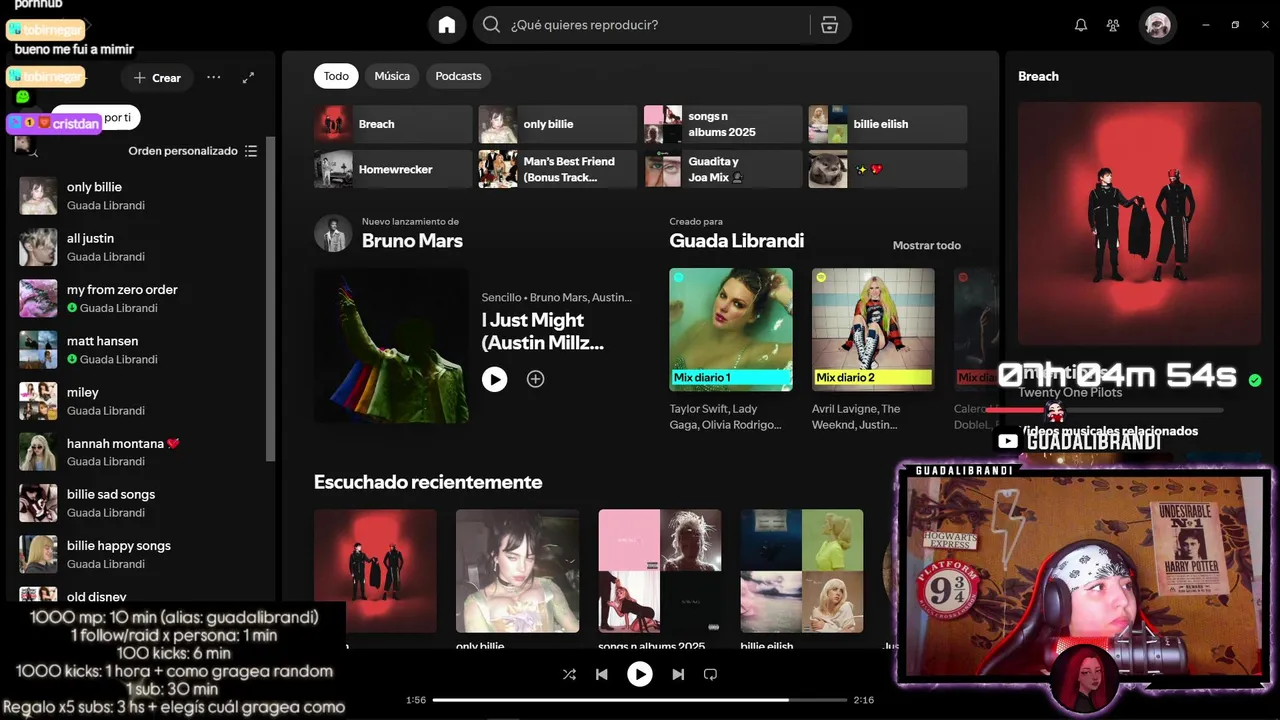This screenshot has width=1280, height=720.
Task: Toggle shuffle playback
Action: (x=569, y=674)
